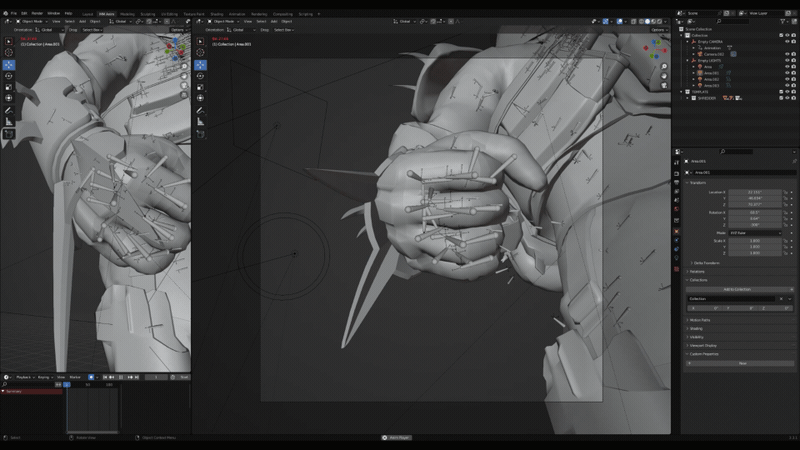Open Object properties tab icon
The width and height of the screenshot is (800, 450).
[x=677, y=231]
